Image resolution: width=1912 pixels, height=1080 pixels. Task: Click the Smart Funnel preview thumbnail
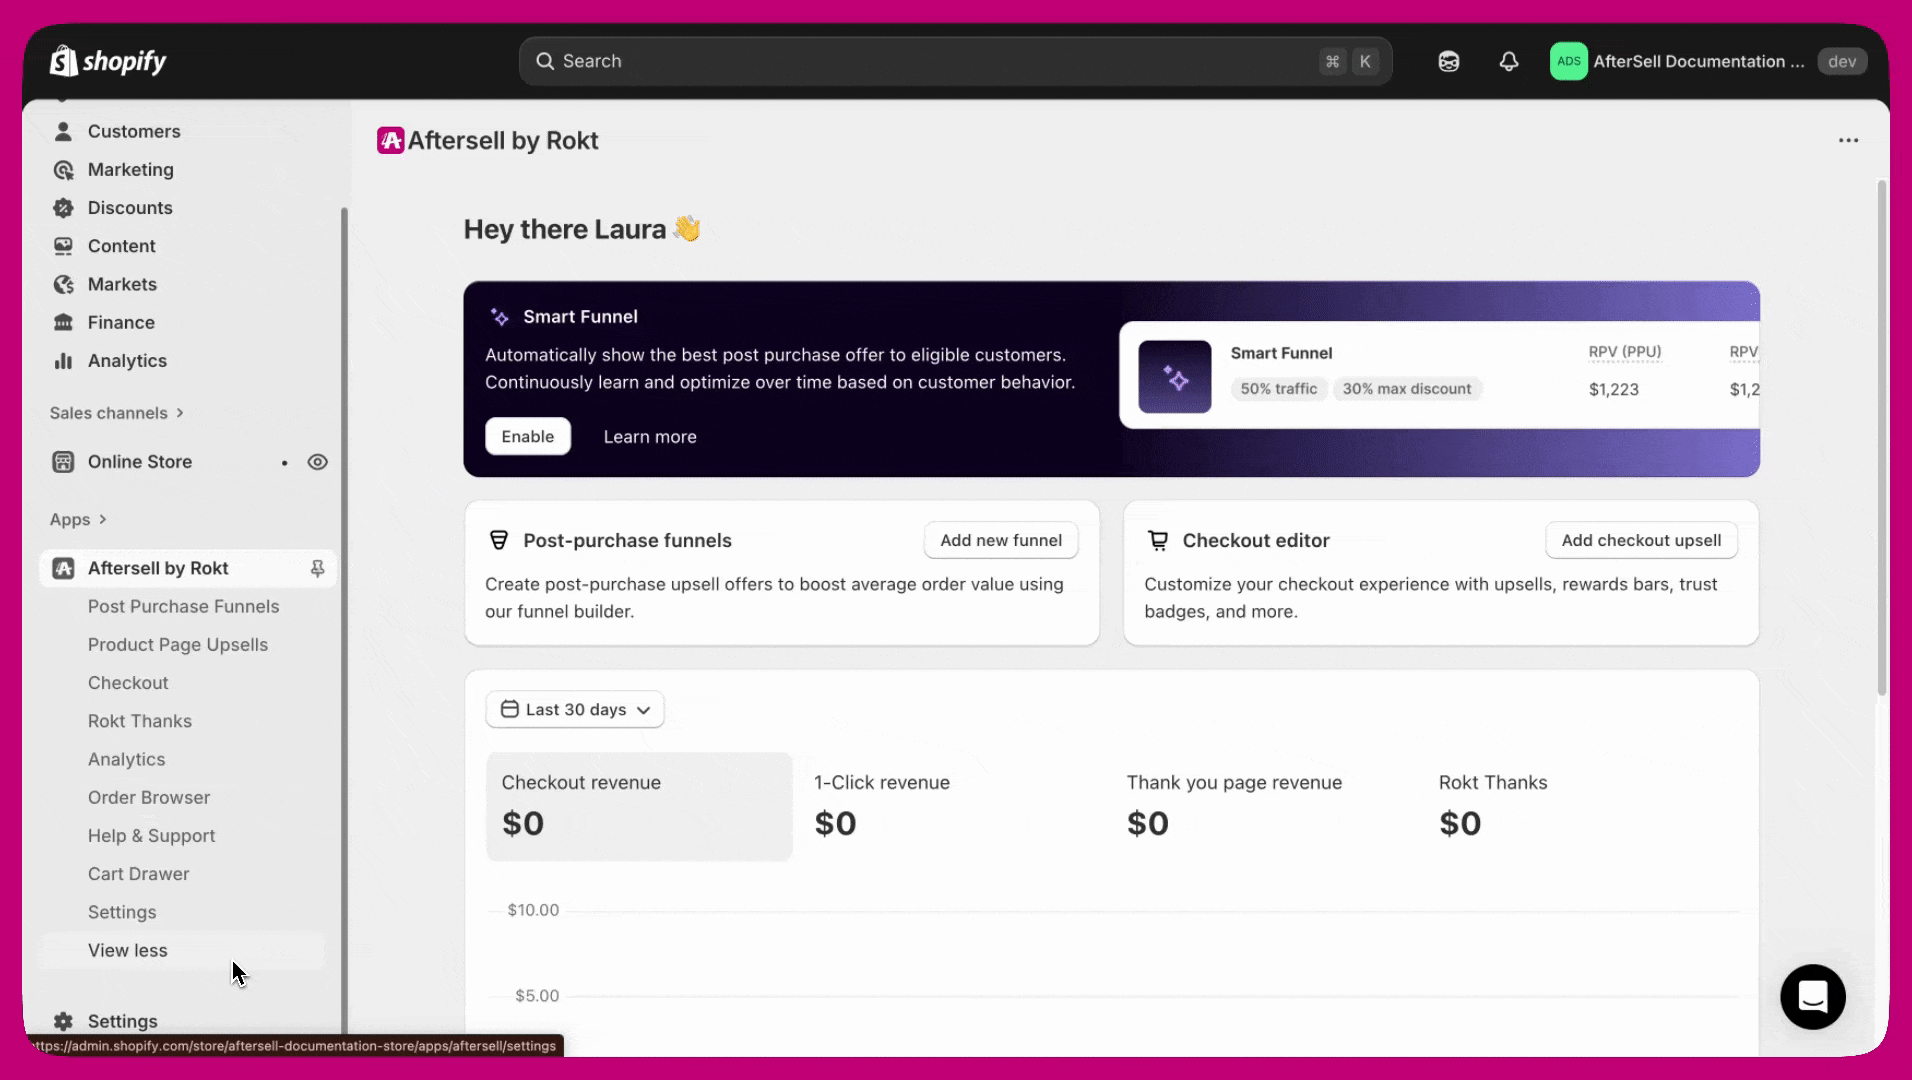pyautogui.click(x=1174, y=376)
